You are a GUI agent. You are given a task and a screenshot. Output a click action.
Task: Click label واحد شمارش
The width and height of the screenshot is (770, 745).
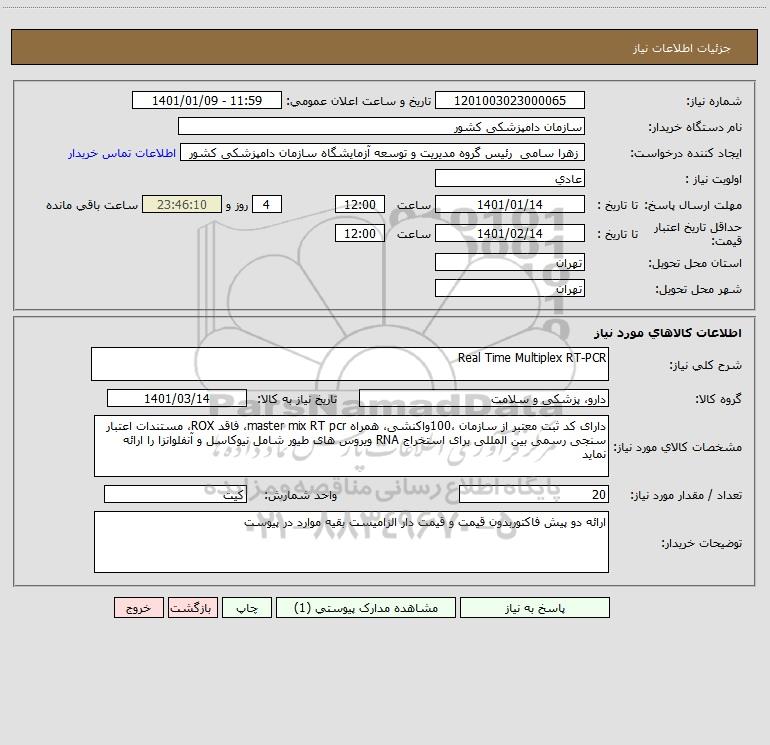301,495
